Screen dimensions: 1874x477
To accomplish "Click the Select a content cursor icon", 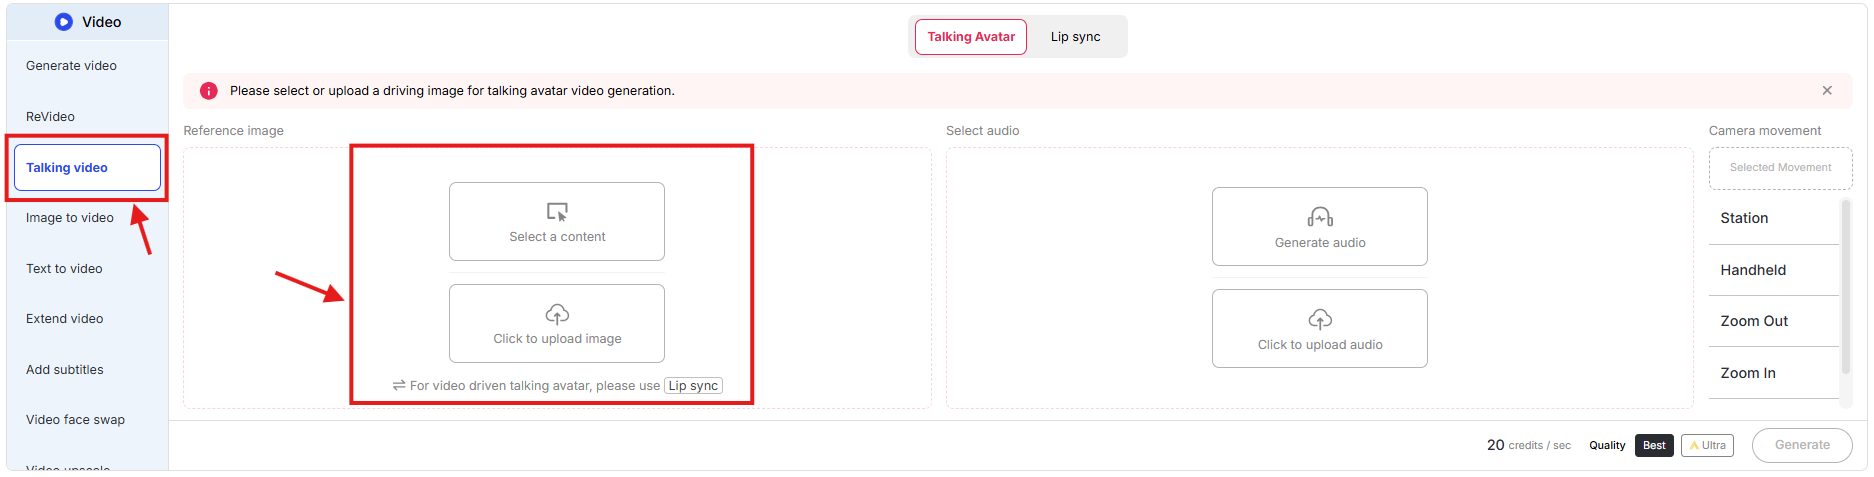I will [x=557, y=212].
